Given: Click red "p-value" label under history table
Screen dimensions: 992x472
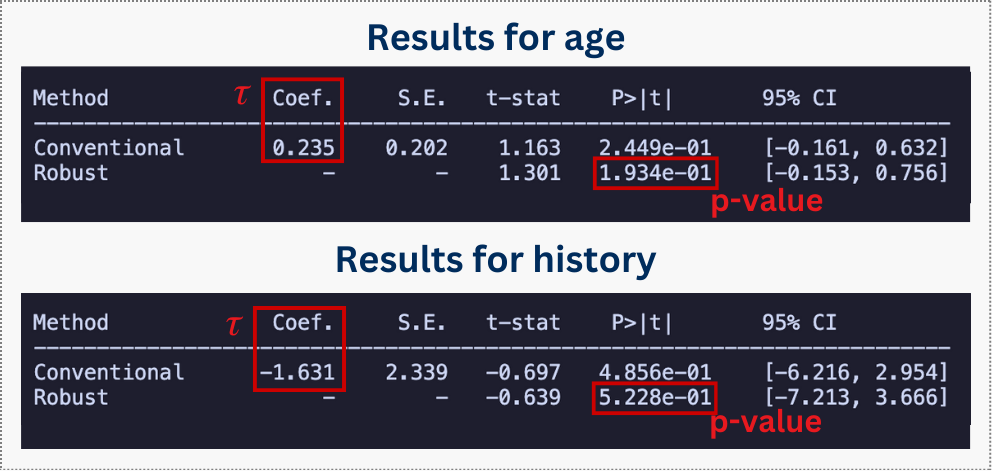Looking at the screenshot, I should click(766, 423).
